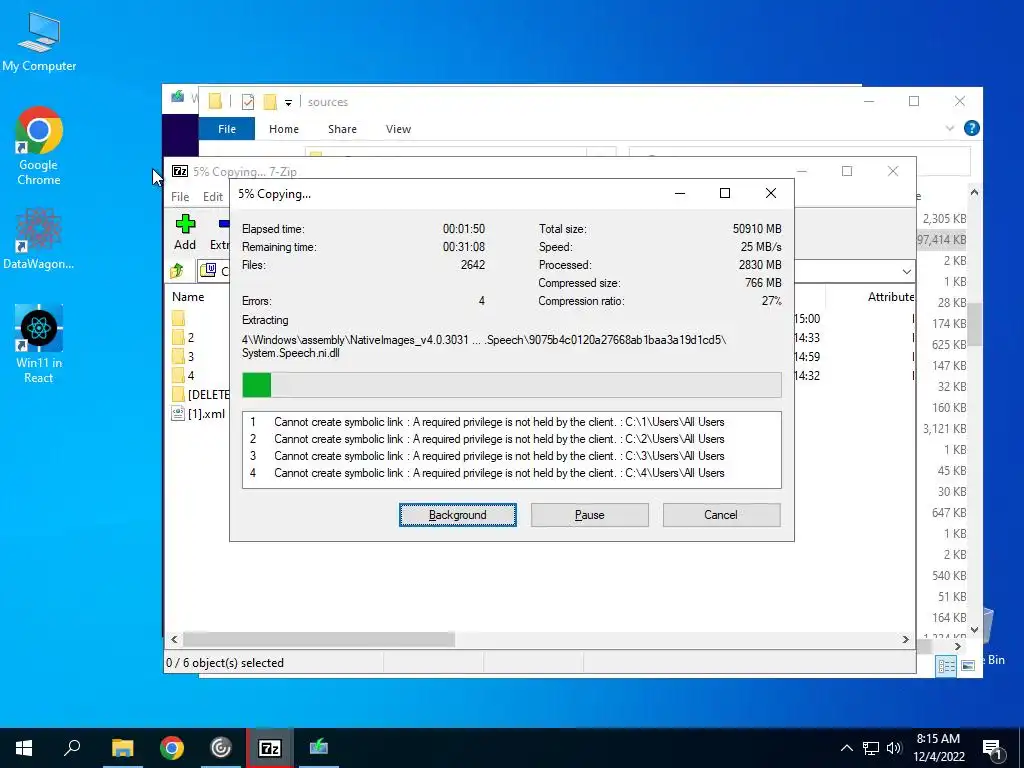Send the copy operation to Background
This screenshot has height=768, width=1024.
458,515
